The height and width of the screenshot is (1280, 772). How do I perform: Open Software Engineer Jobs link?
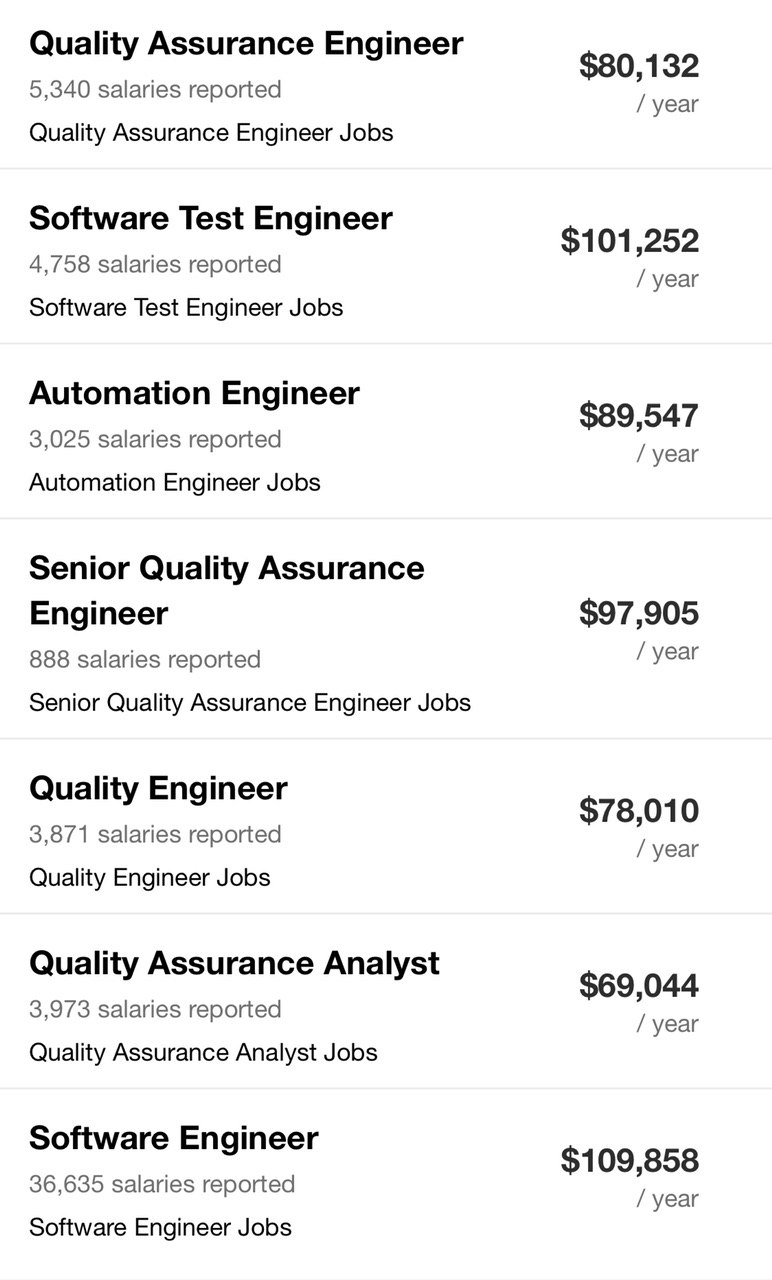160,1227
